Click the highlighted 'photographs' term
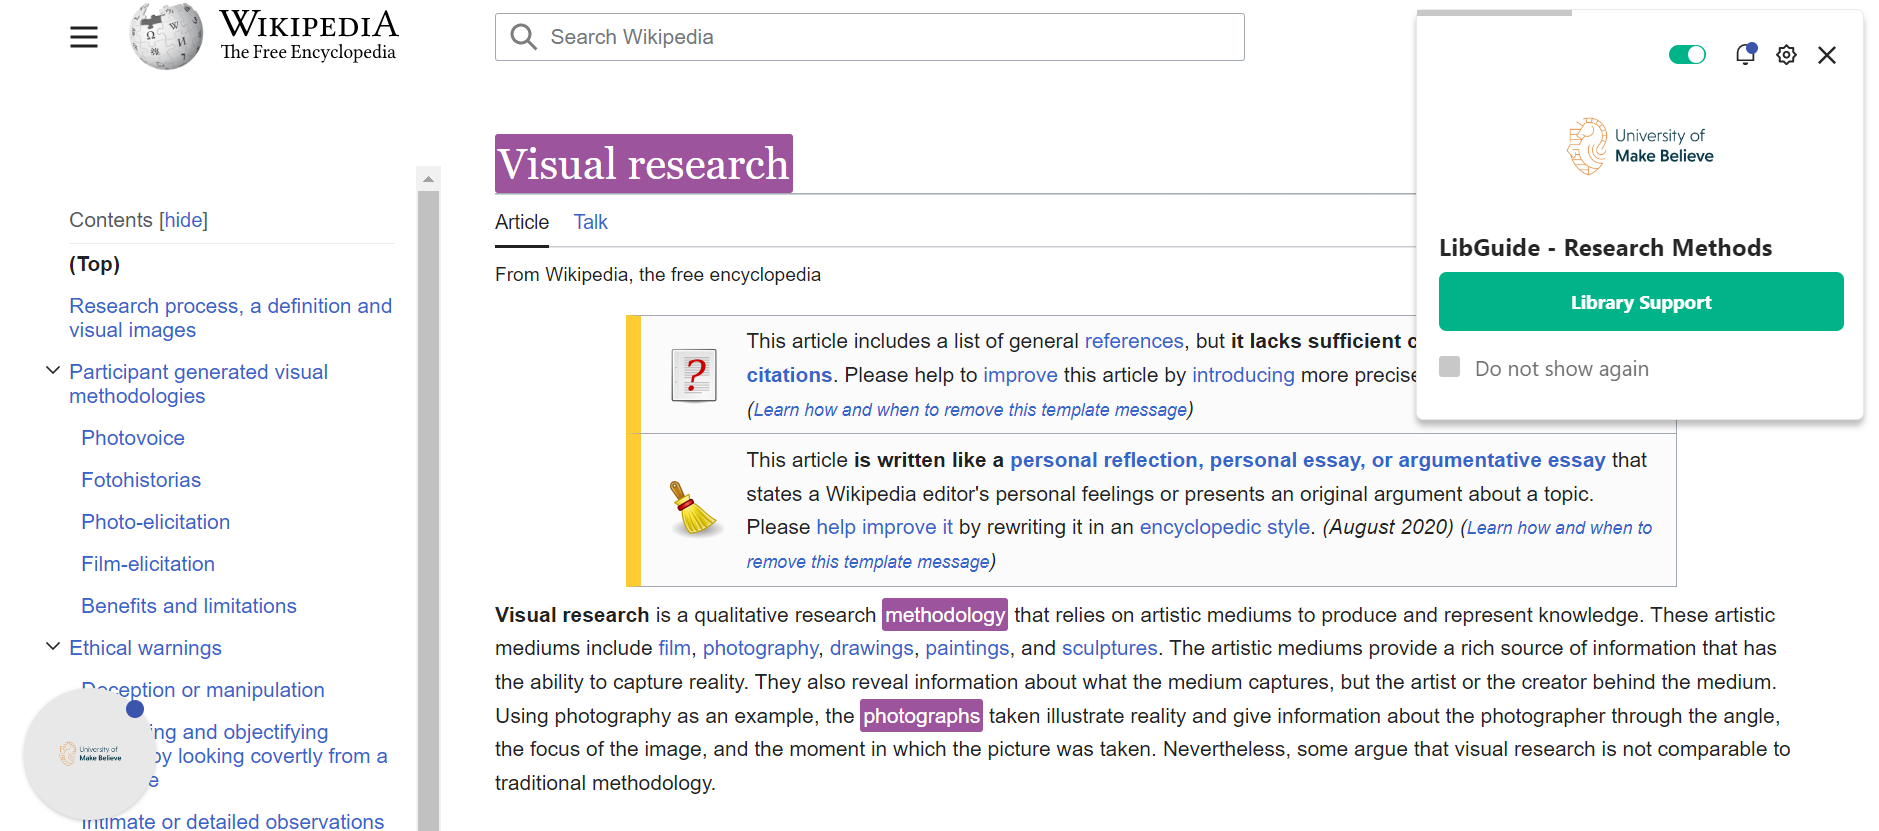 coord(921,716)
